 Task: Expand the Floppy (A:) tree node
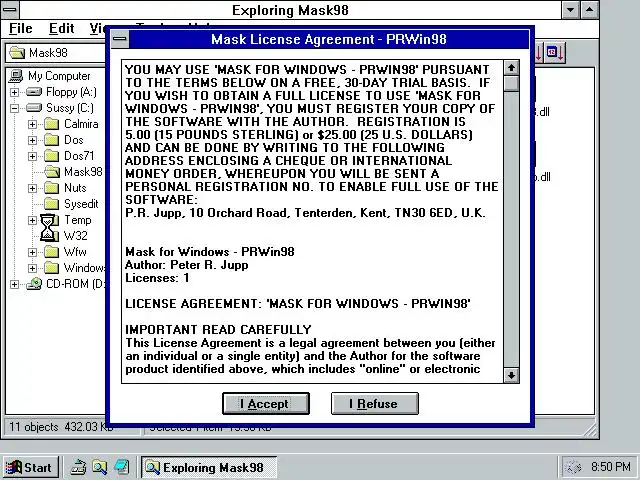[14, 92]
